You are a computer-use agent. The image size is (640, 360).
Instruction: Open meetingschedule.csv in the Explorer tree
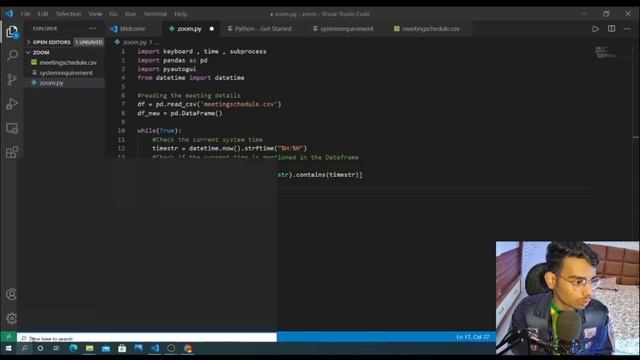(68, 63)
